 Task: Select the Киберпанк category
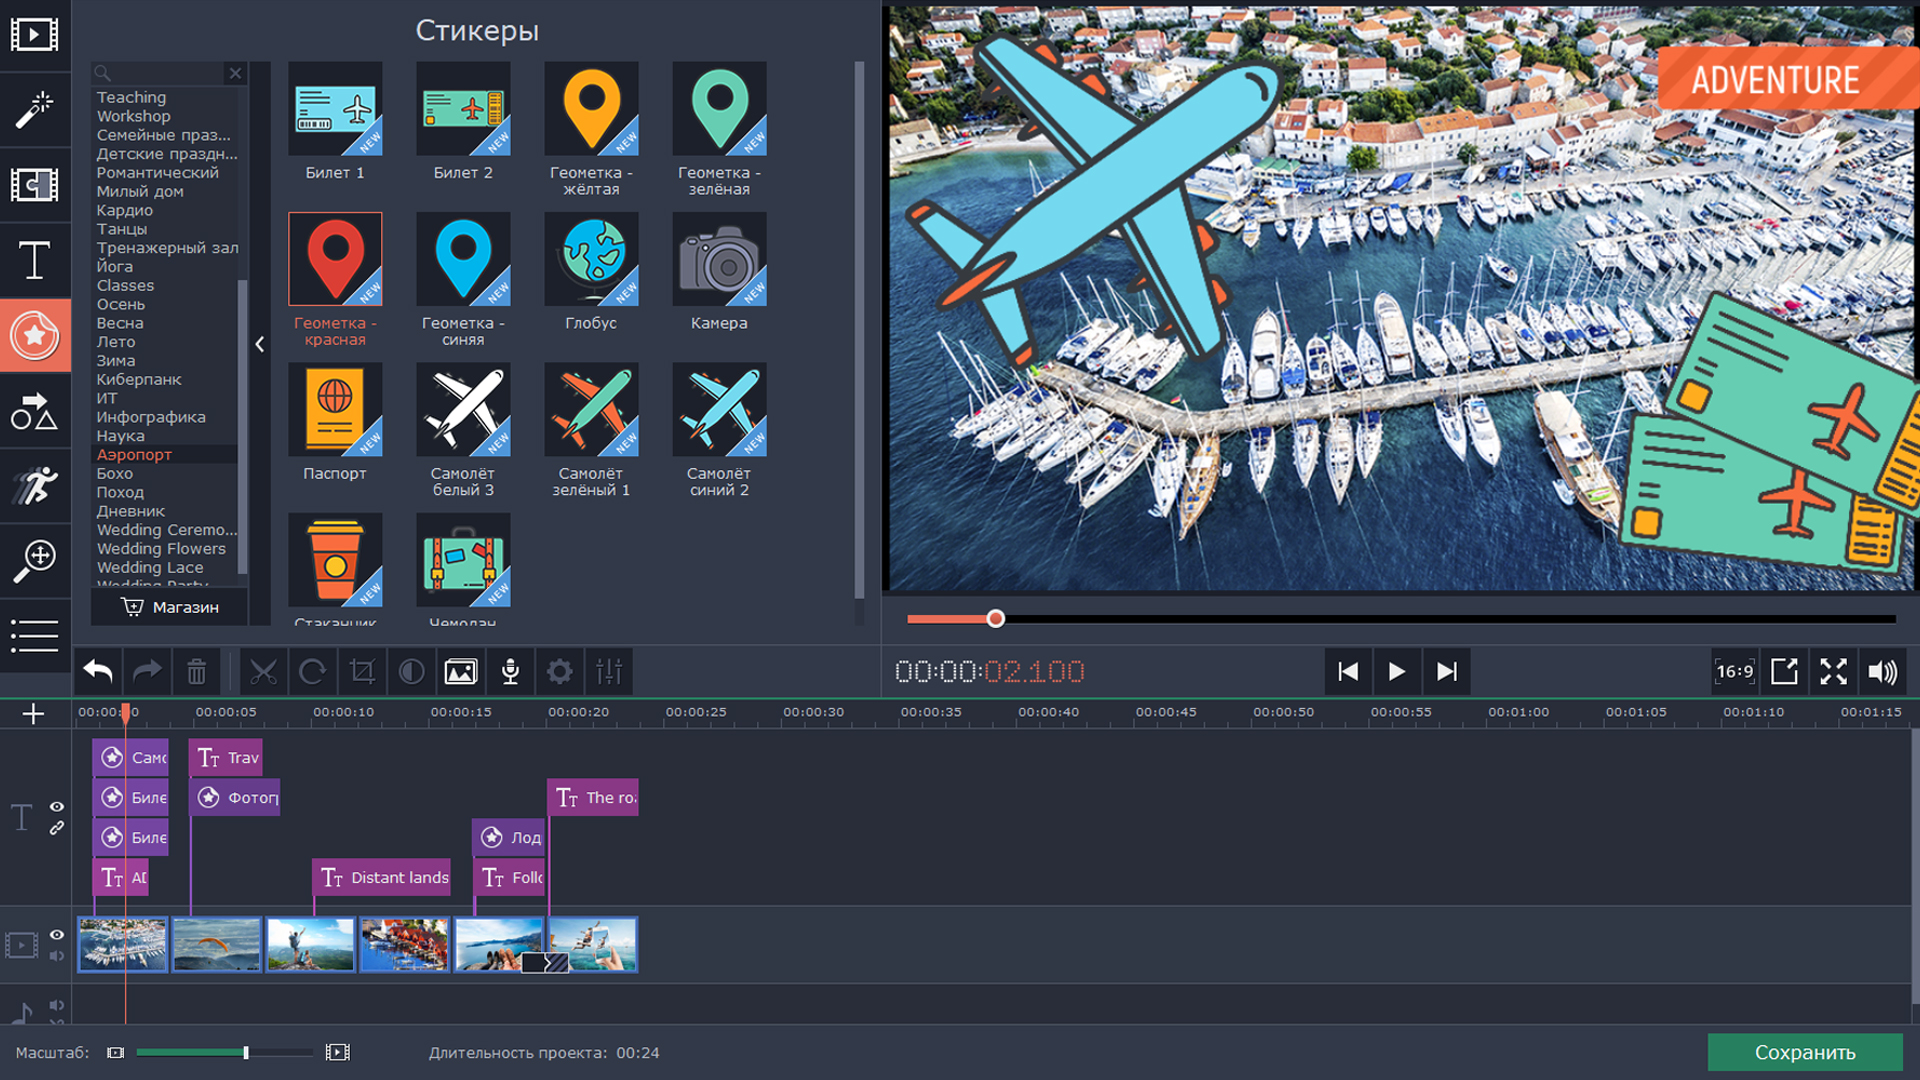pos(139,380)
